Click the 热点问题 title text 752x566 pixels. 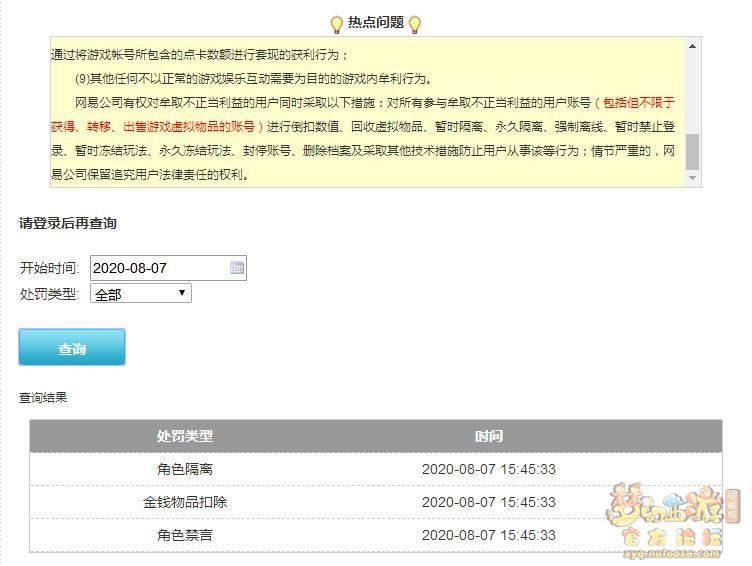(376, 22)
